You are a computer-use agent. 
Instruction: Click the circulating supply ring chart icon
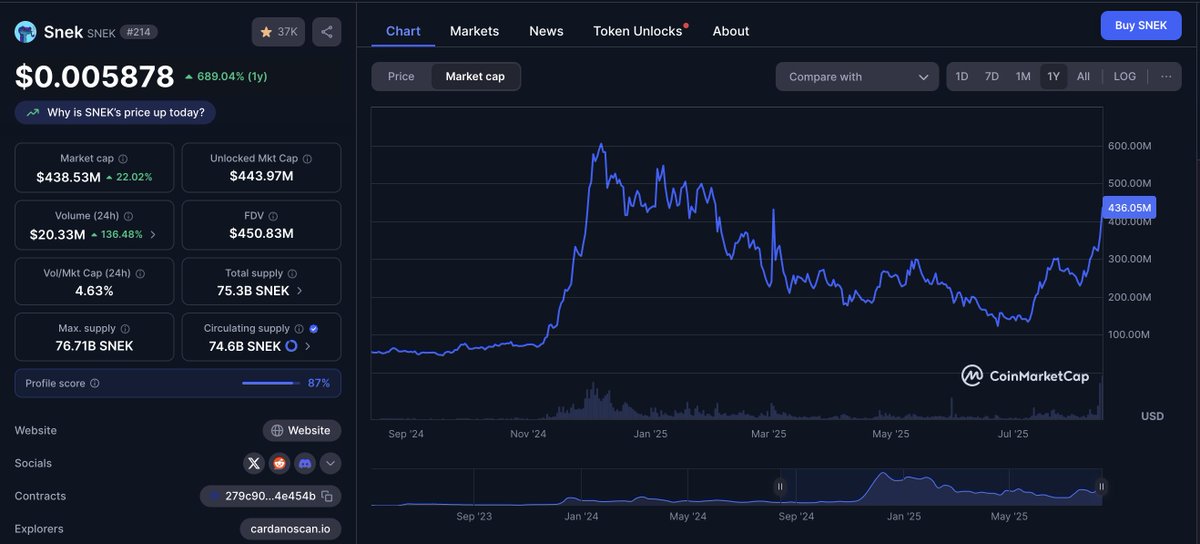(x=291, y=346)
